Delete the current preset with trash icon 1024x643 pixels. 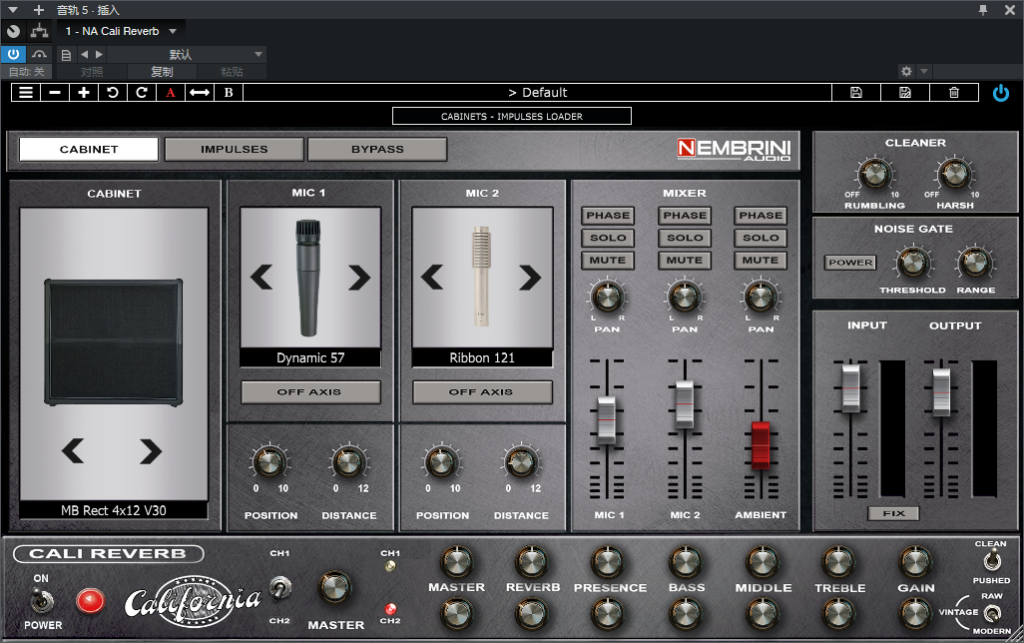point(954,93)
